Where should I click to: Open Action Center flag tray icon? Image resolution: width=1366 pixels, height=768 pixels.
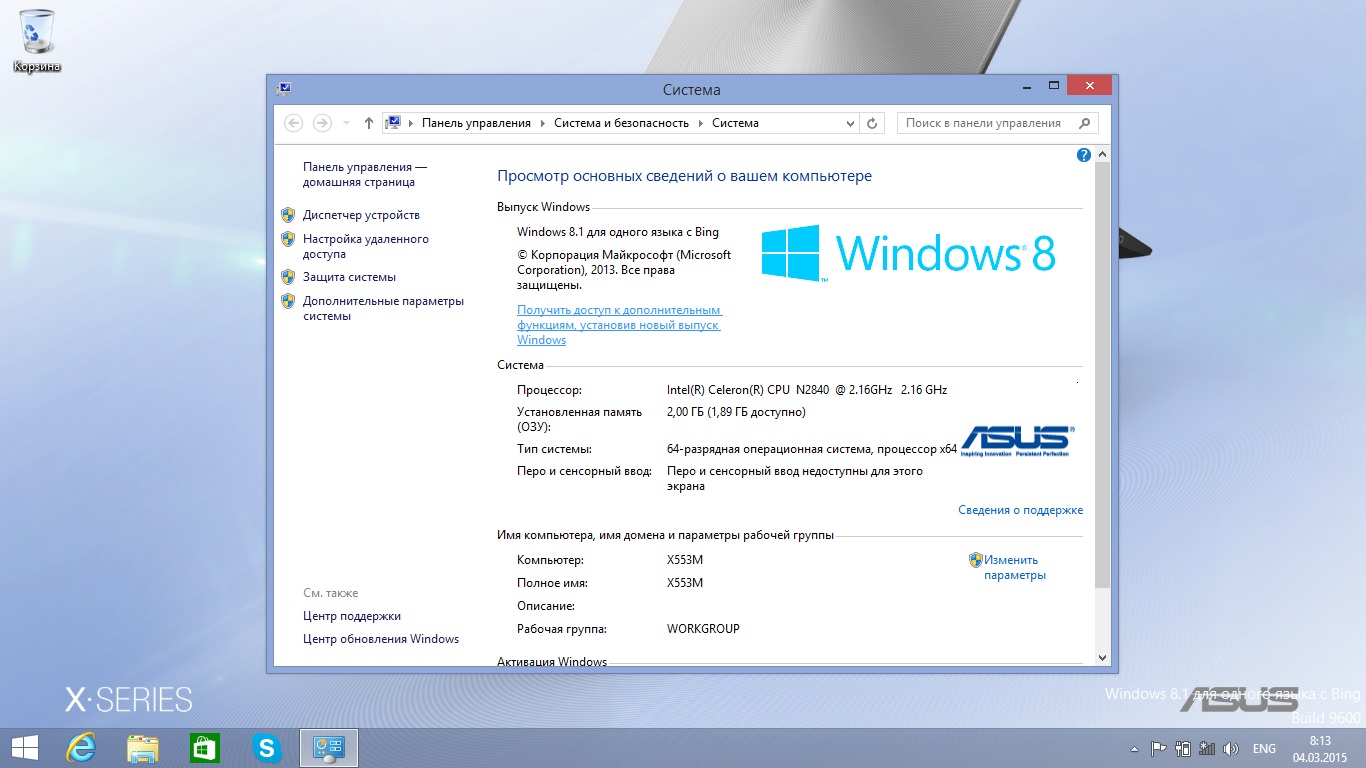point(1159,748)
